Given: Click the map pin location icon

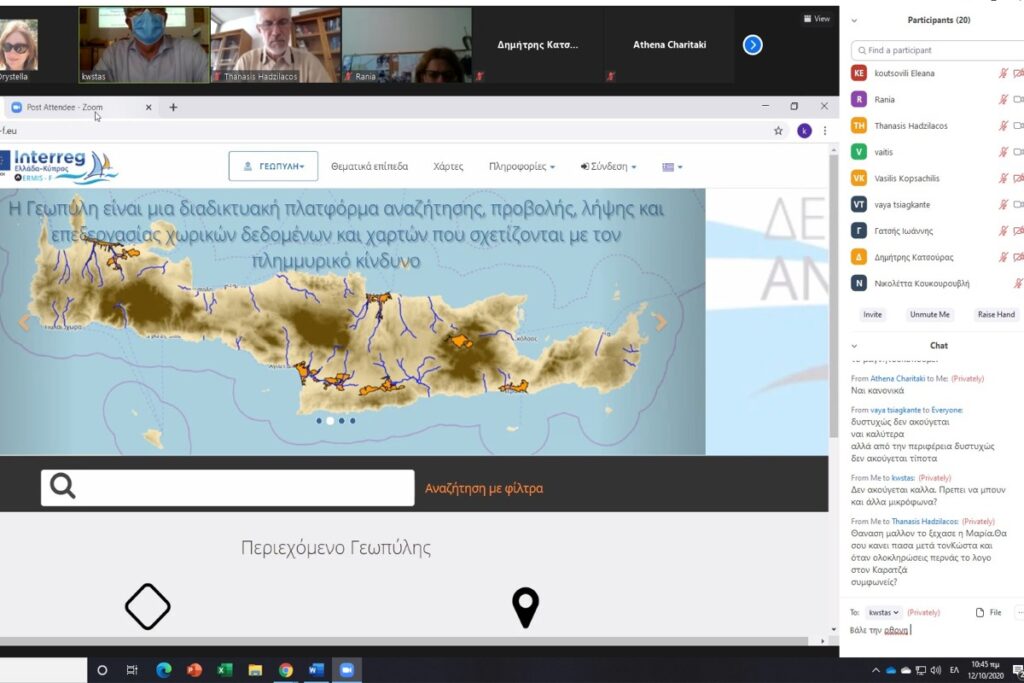Looking at the screenshot, I should coord(525,607).
